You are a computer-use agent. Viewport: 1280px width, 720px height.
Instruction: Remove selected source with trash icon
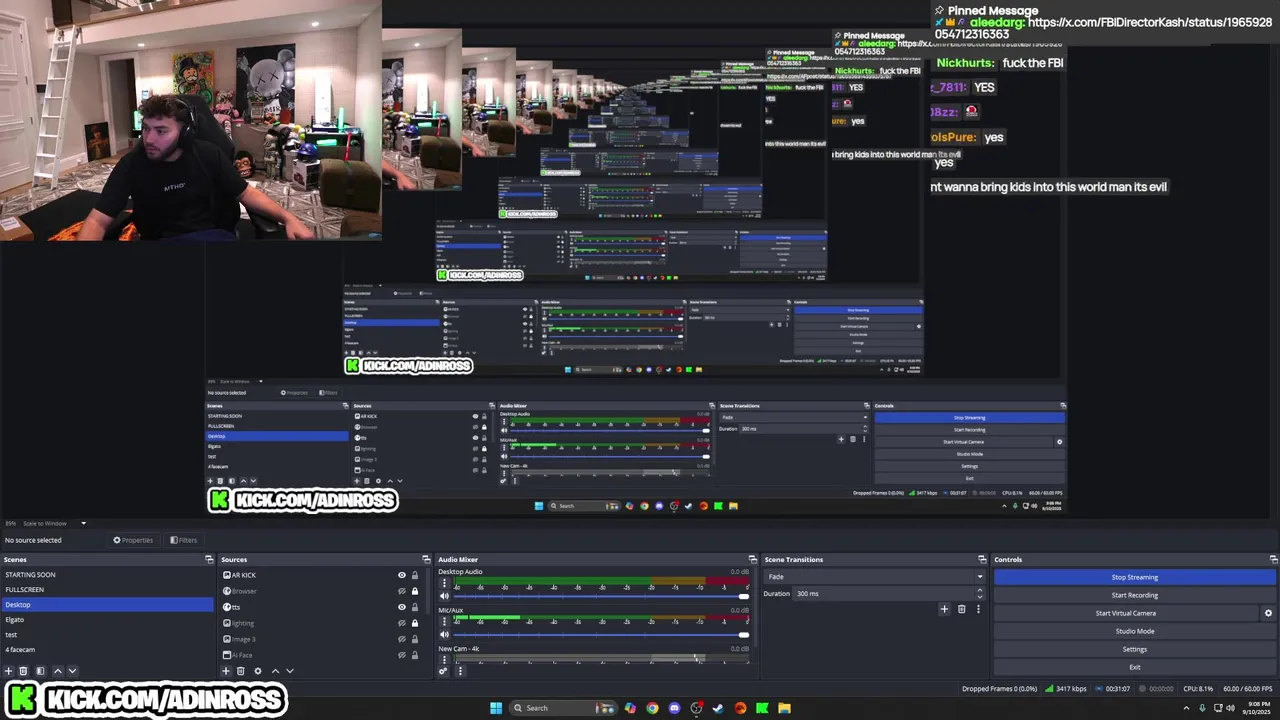click(x=240, y=671)
